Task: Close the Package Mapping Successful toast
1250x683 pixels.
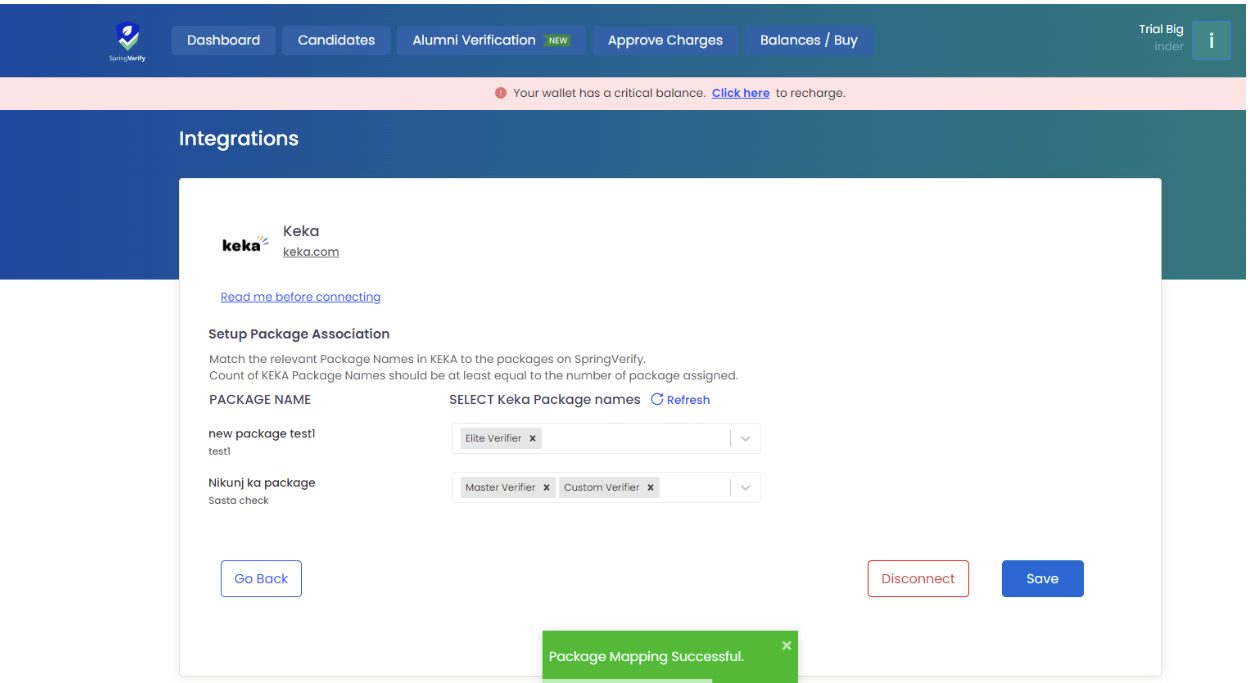Action: coord(786,645)
